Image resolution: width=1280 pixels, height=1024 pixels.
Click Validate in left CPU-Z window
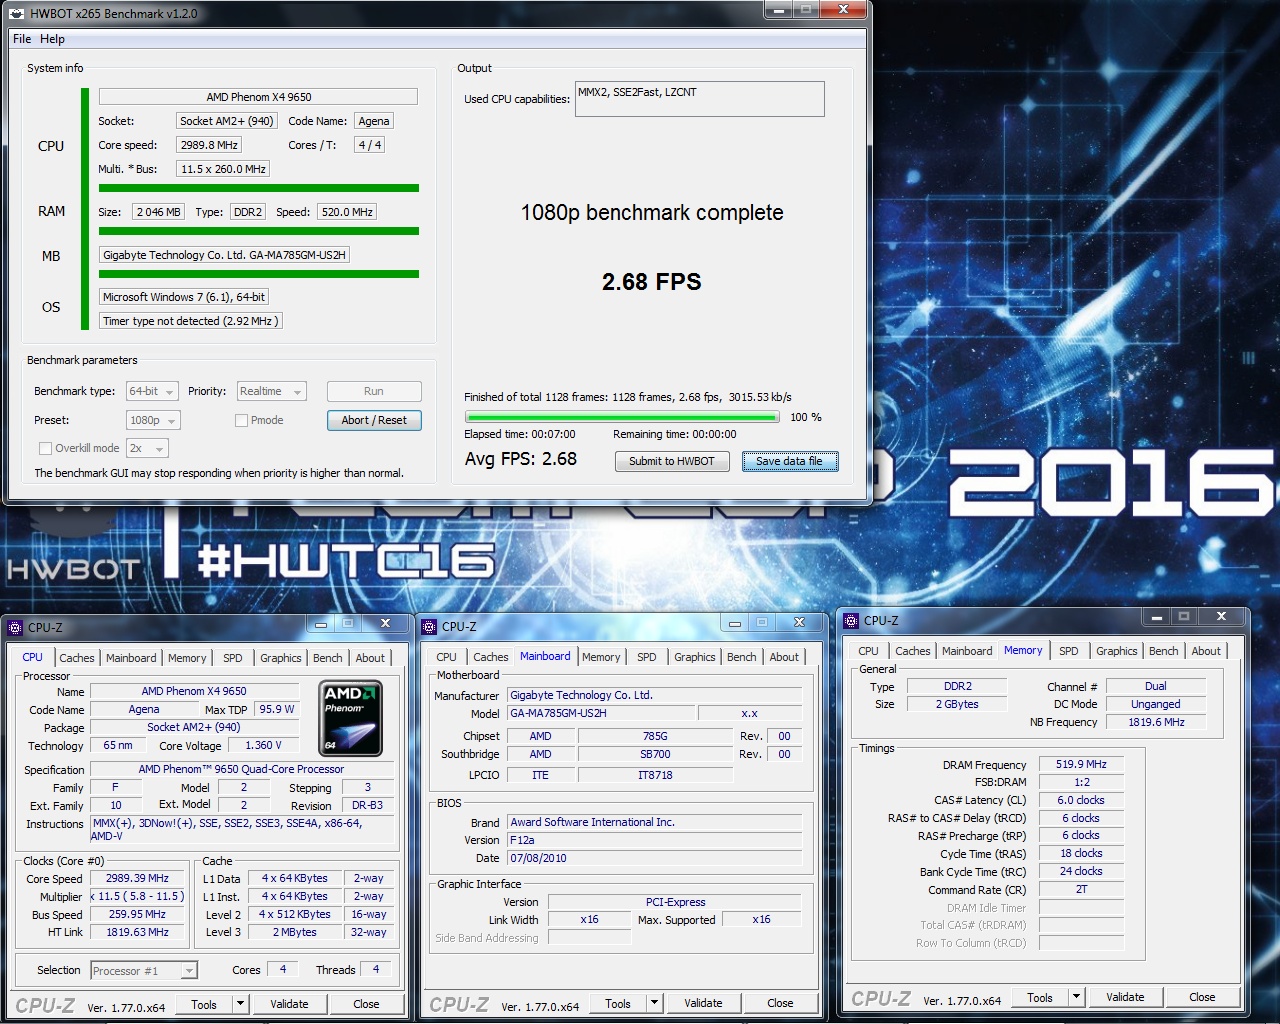coord(289,1004)
